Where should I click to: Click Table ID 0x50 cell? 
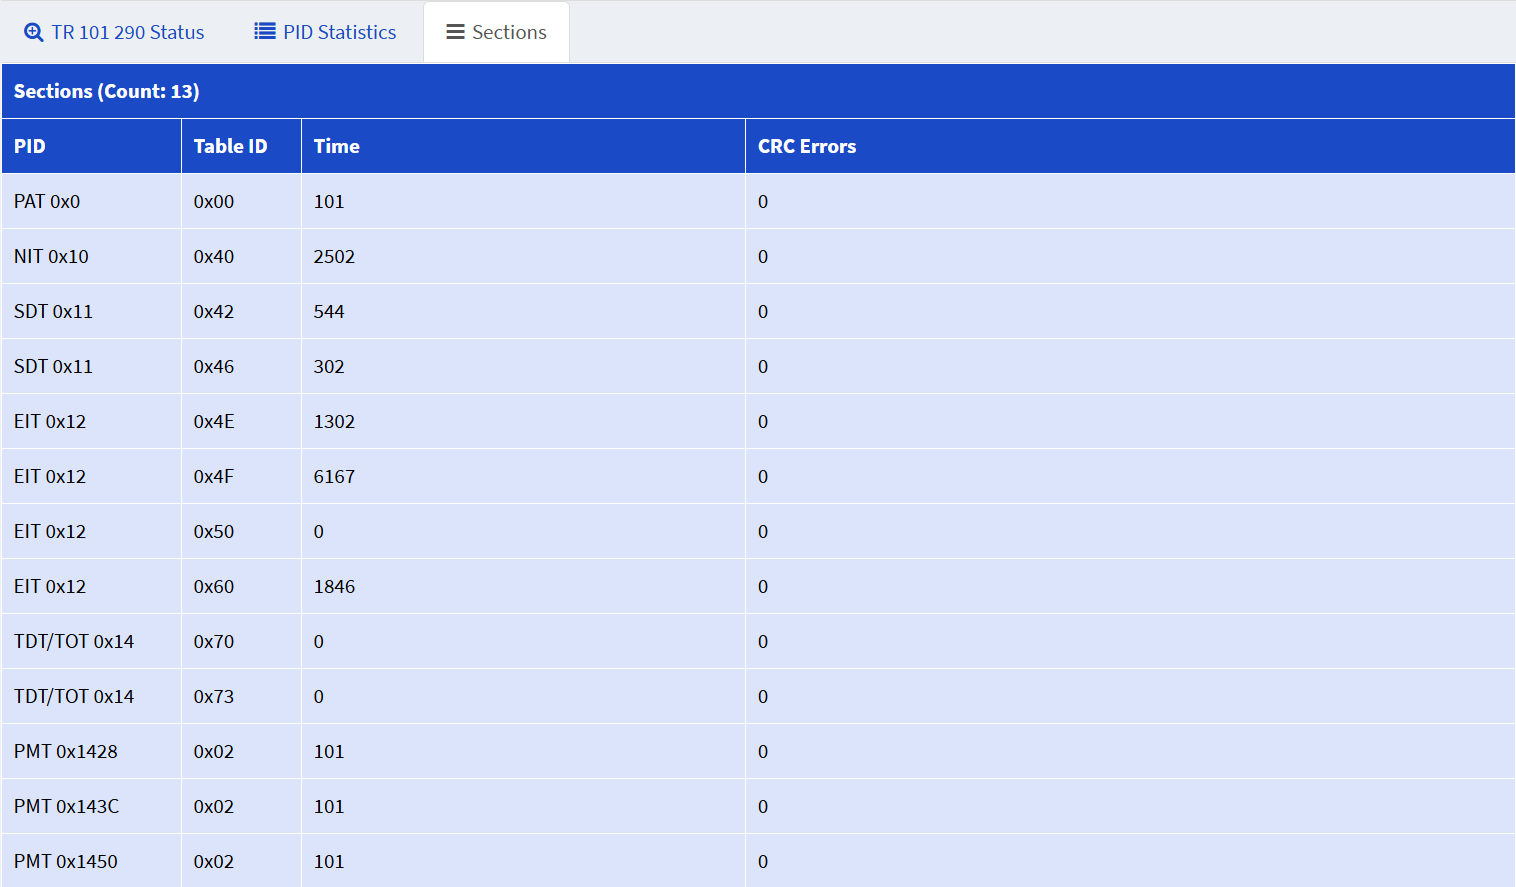[241, 531]
